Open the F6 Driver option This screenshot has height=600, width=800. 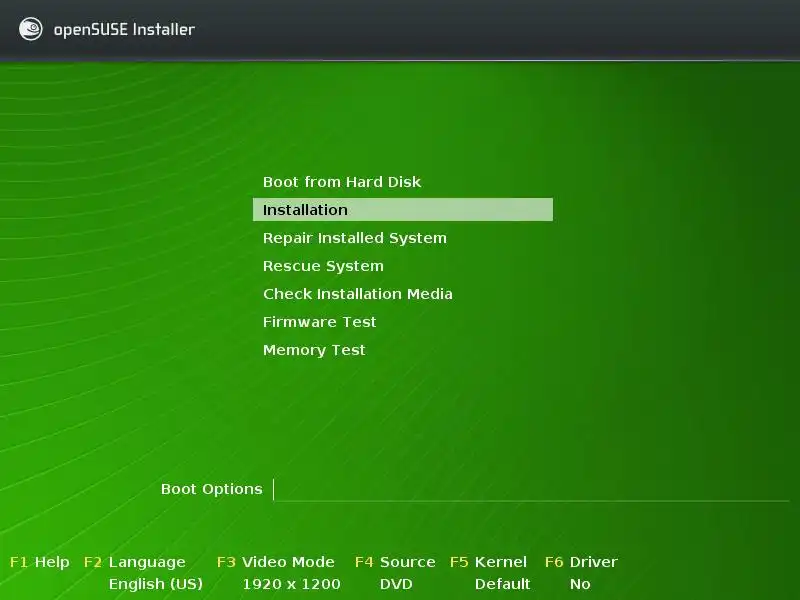pos(581,562)
